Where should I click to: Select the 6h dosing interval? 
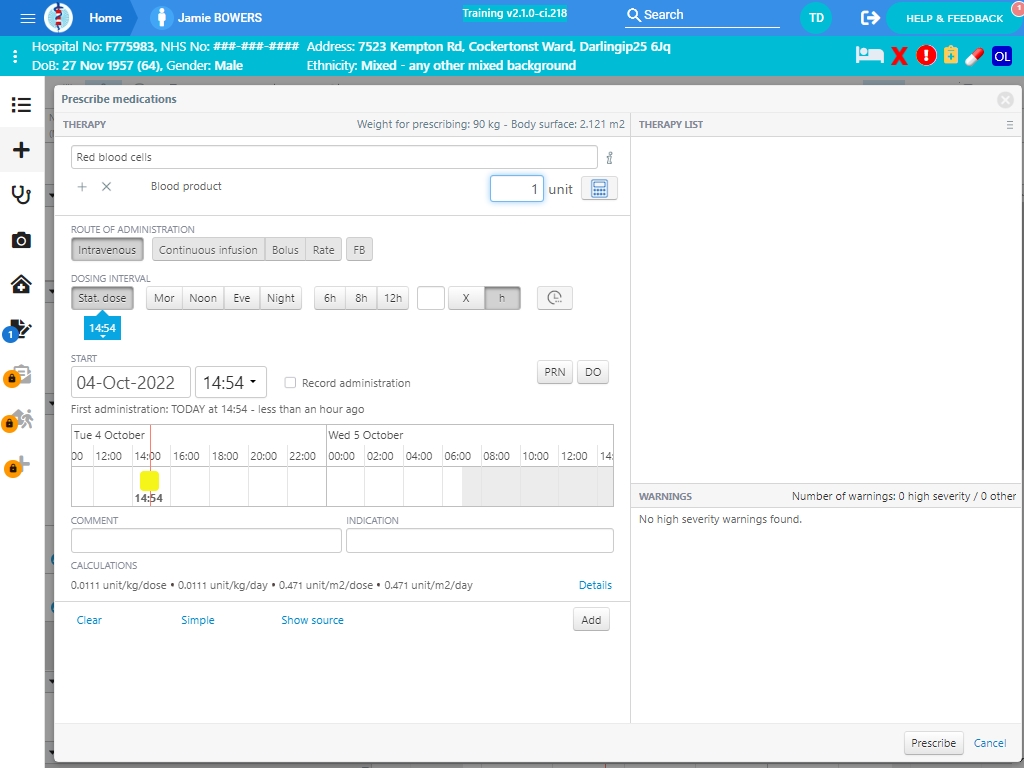point(330,298)
